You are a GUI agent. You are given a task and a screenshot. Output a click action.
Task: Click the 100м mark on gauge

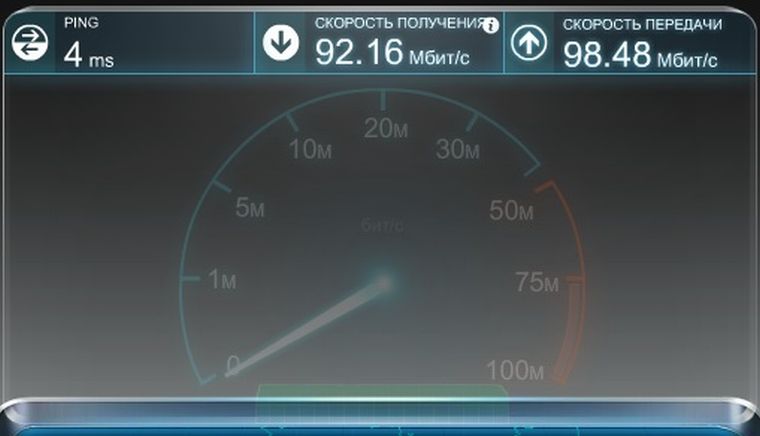coord(515,370)
